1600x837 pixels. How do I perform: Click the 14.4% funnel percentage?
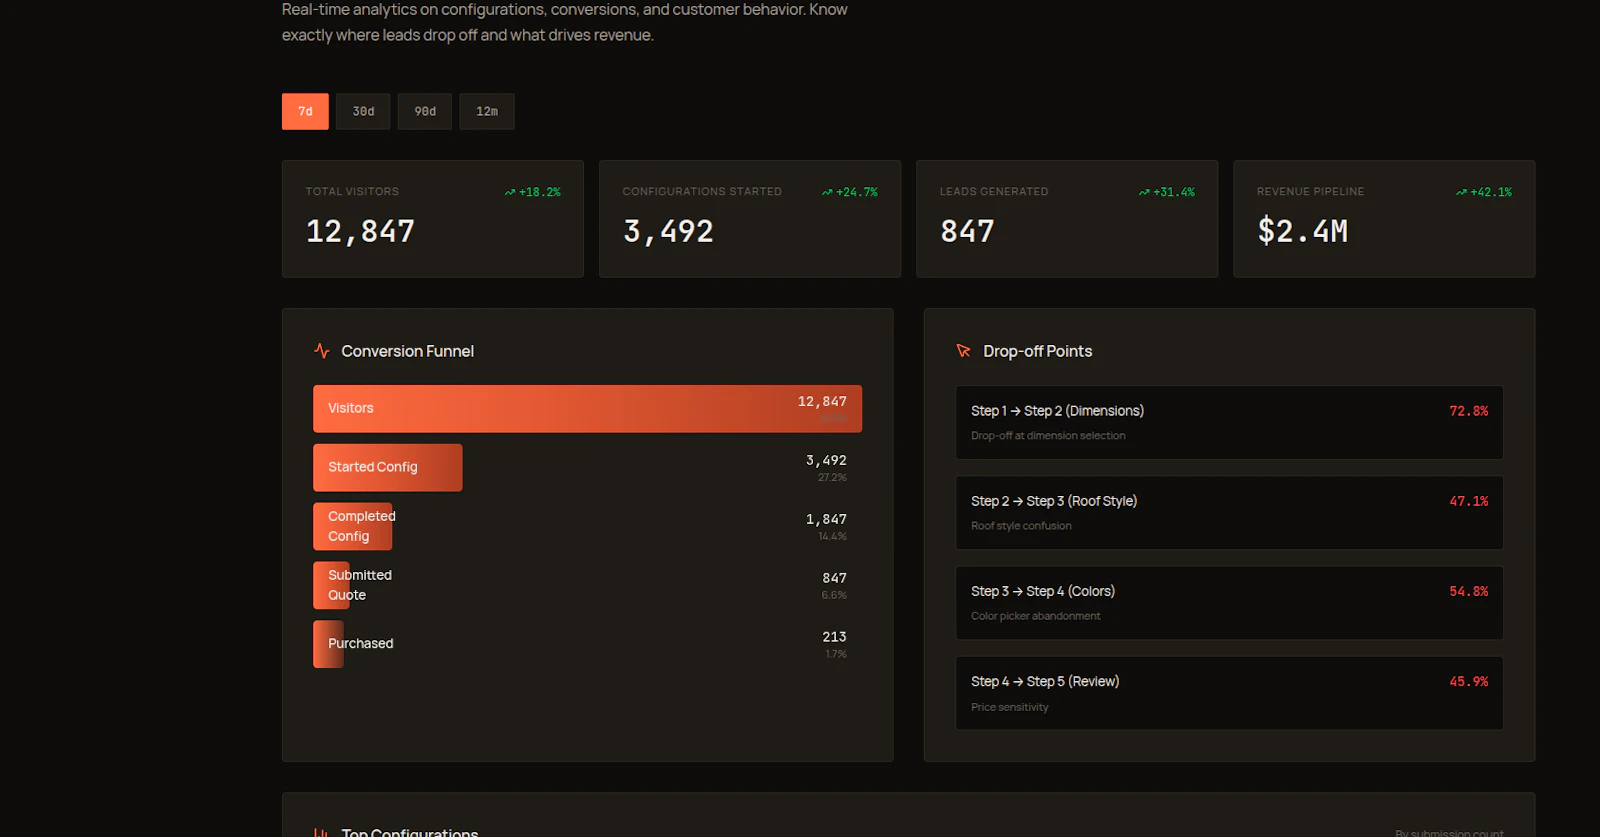tap(832, 537)
